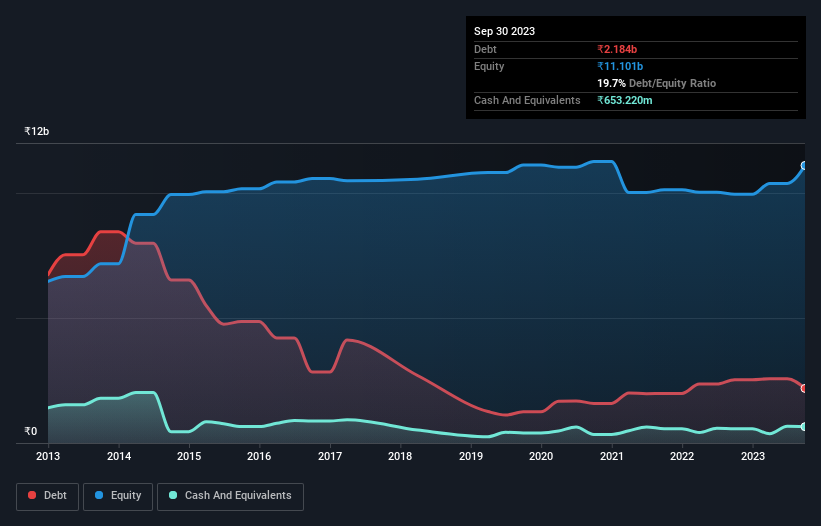The image size is (821, 526).
Task: Select the 2020 x-axis label
Action: pos(541,456)
